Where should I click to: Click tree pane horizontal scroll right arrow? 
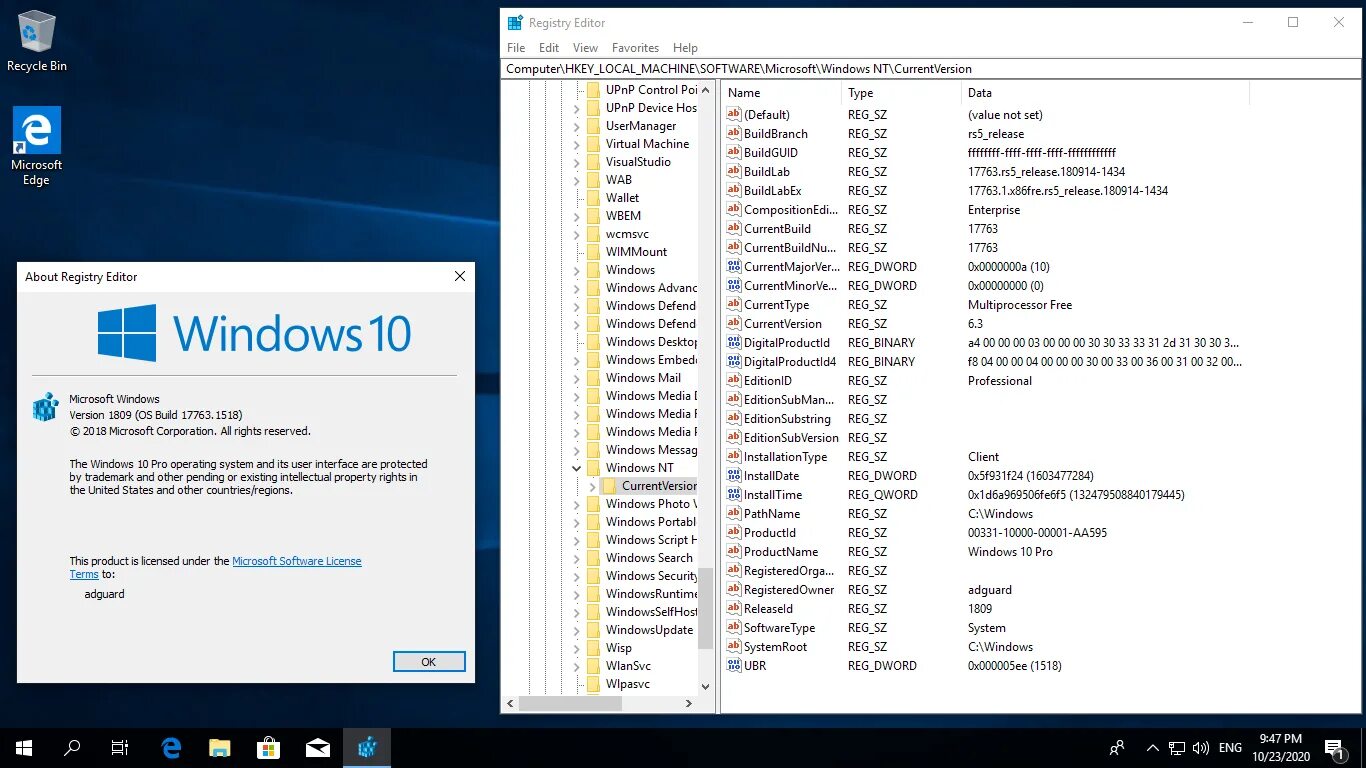688,703
